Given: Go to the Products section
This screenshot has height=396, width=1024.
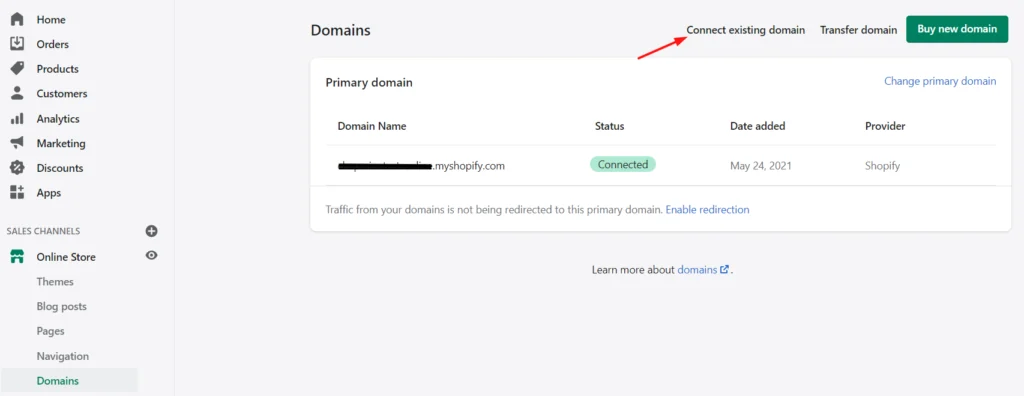Looking at the screenshot, I should tap(57, 69).
